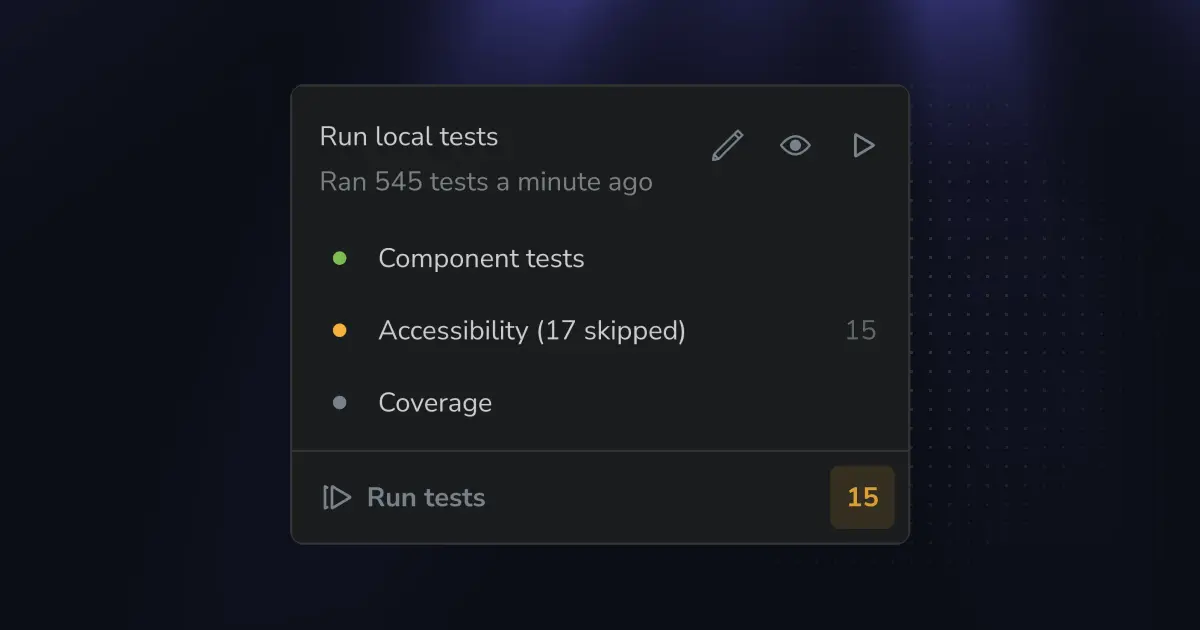
Task: Select the Component tests row label
Action: tap(481, 258)
